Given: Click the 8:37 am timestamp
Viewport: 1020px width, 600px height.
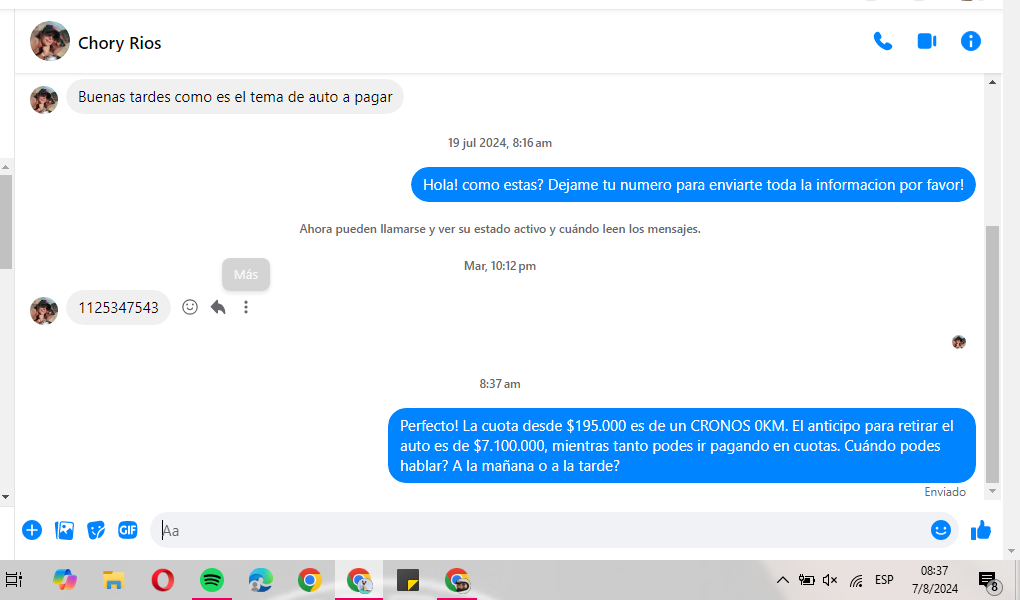Looking at the screenshot, I should 500,385.
